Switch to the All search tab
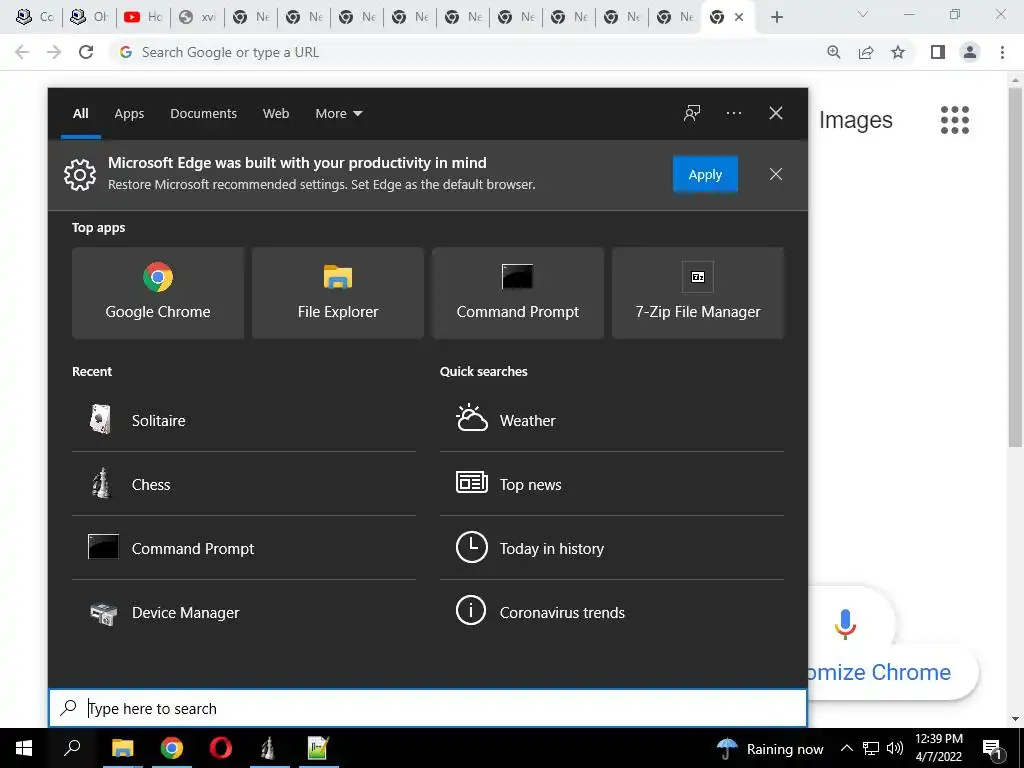The image size is (1024, 768). click(80, 114)
